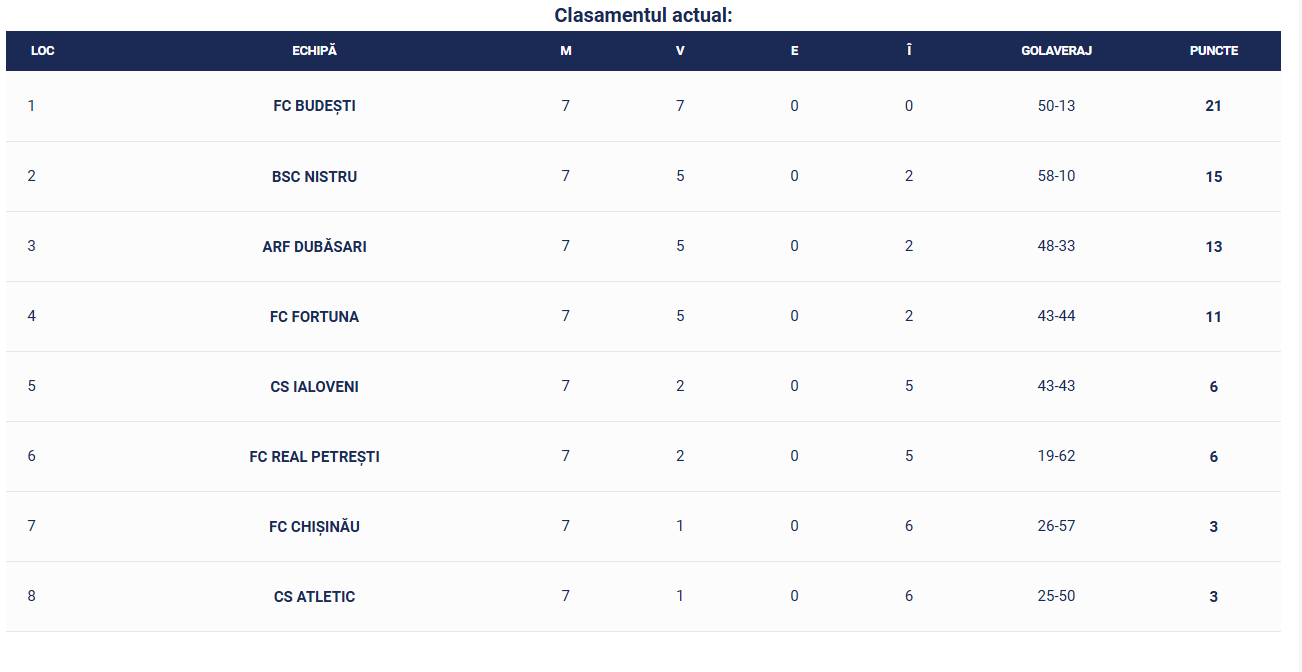Select the FC BUDEȘTI team name
This screenshot has height=672, width=1302.
pyautogui.click(x=314, y=106)
